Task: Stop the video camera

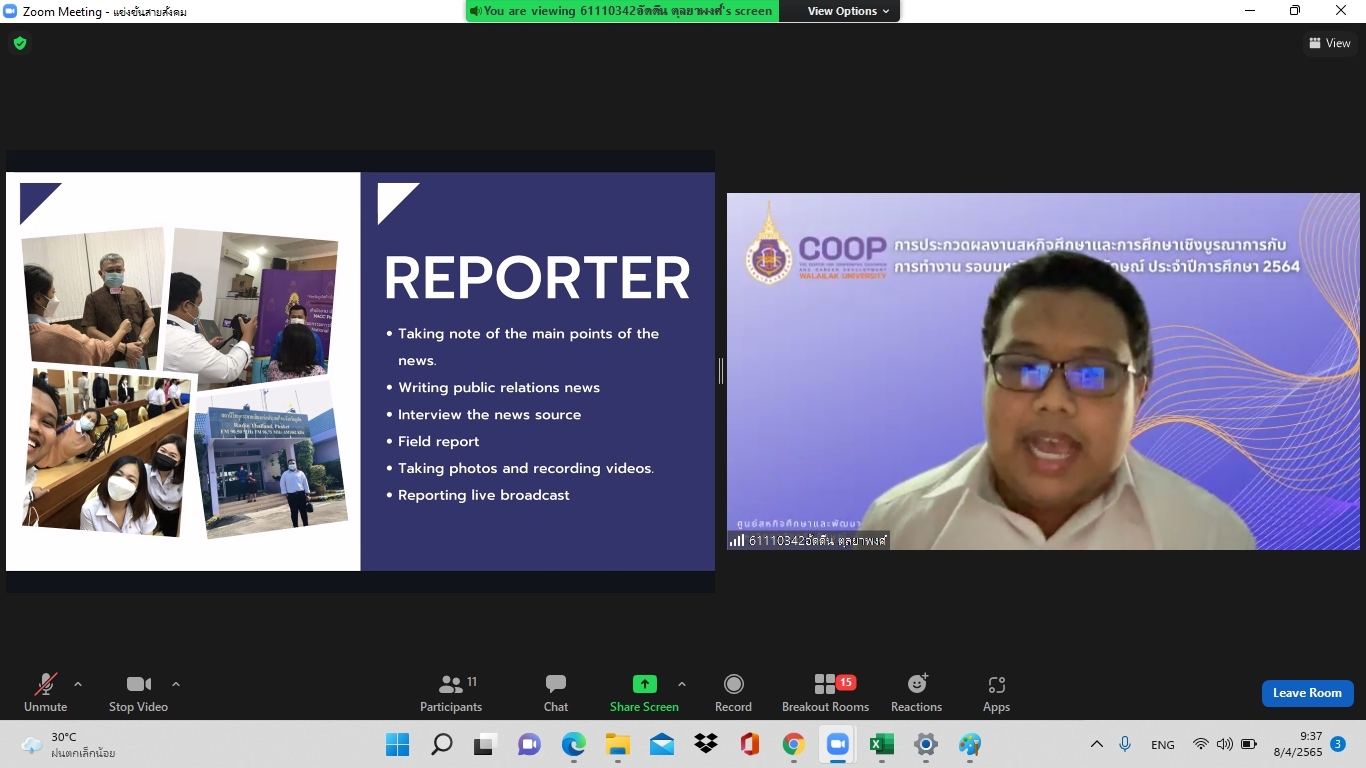Action: (x=138, y=693)
